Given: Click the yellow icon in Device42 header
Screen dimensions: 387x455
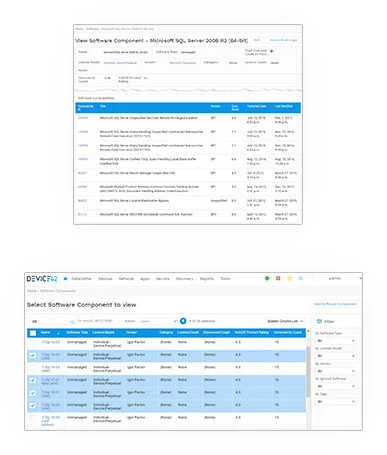Looking at the screenshot, I should point(290,278).
